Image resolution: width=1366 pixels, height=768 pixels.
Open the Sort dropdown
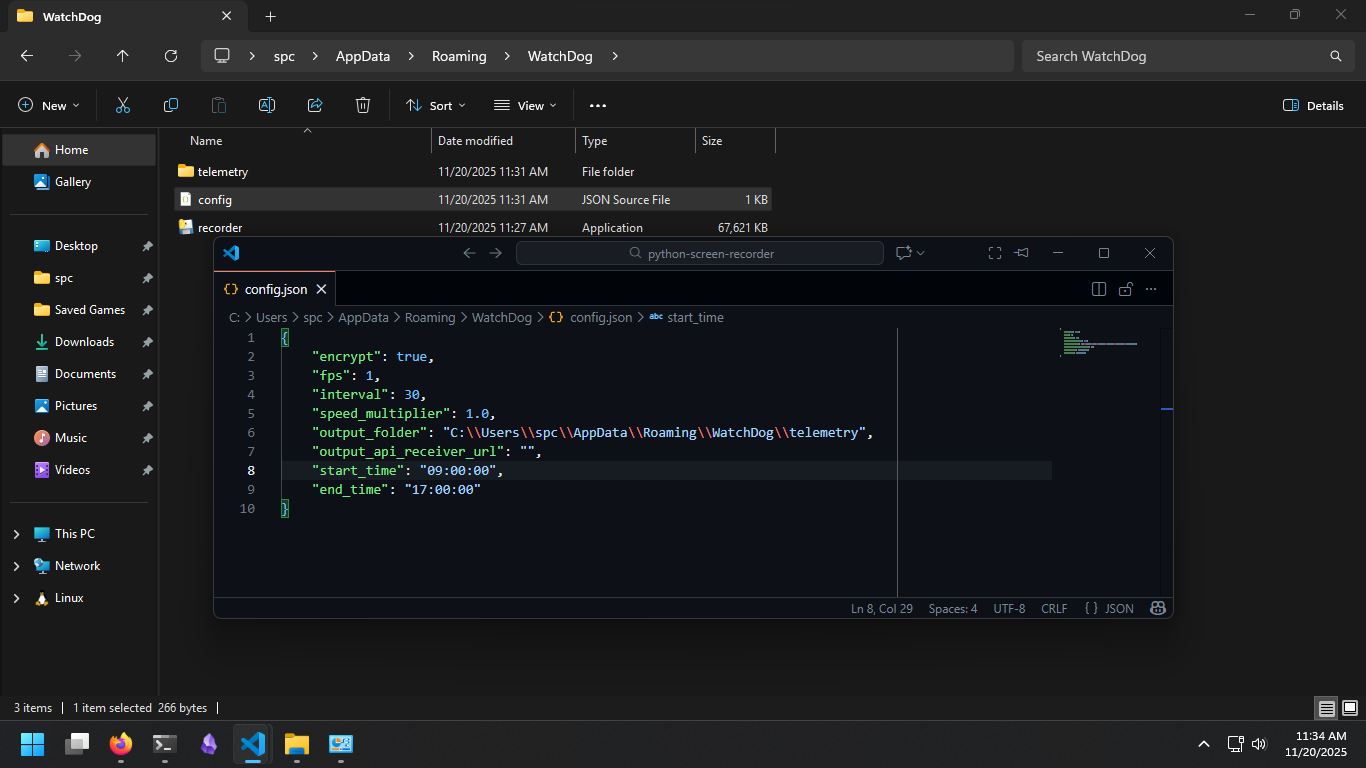[436, 105]
